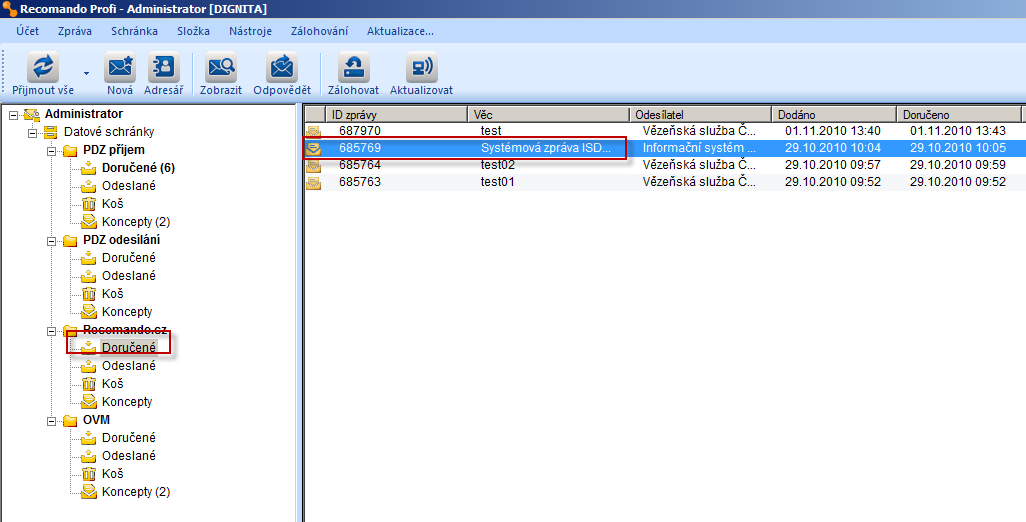Viewport: 1026px width, 522px height.
Task: Sort by the Odesílatel column header
Action: (700, 114)
